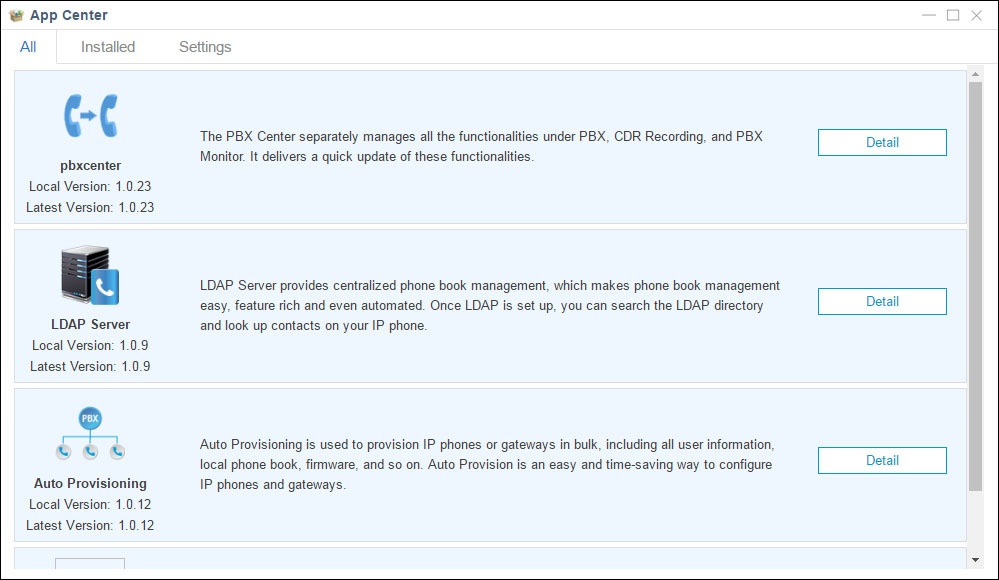Click the scrollbar down arrow
The height and width of the screenshot is (580, 999).
point(976,560)
